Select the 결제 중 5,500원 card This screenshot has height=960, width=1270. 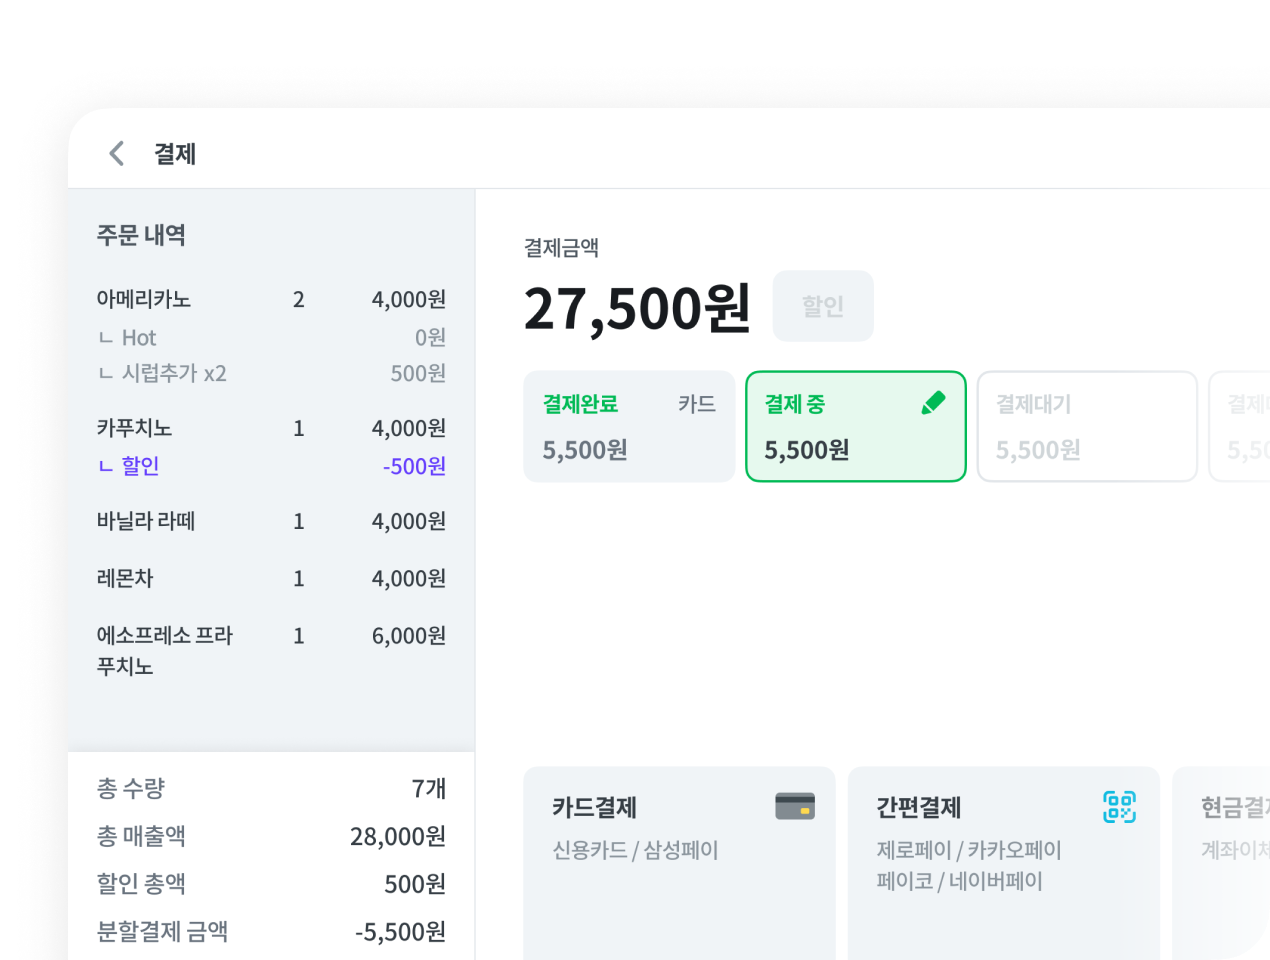coord(856,427)
